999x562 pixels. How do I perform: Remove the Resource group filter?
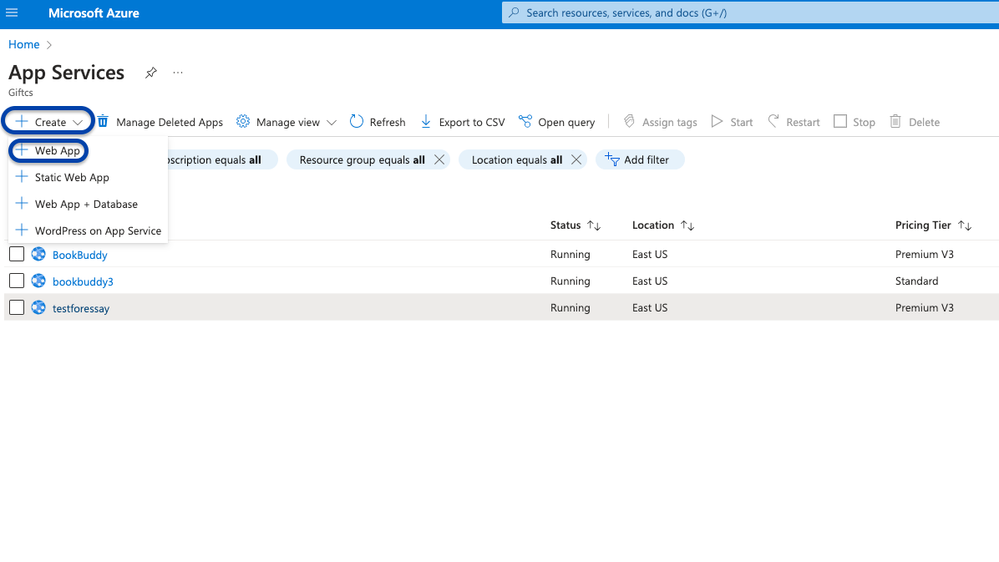[439, 159]
